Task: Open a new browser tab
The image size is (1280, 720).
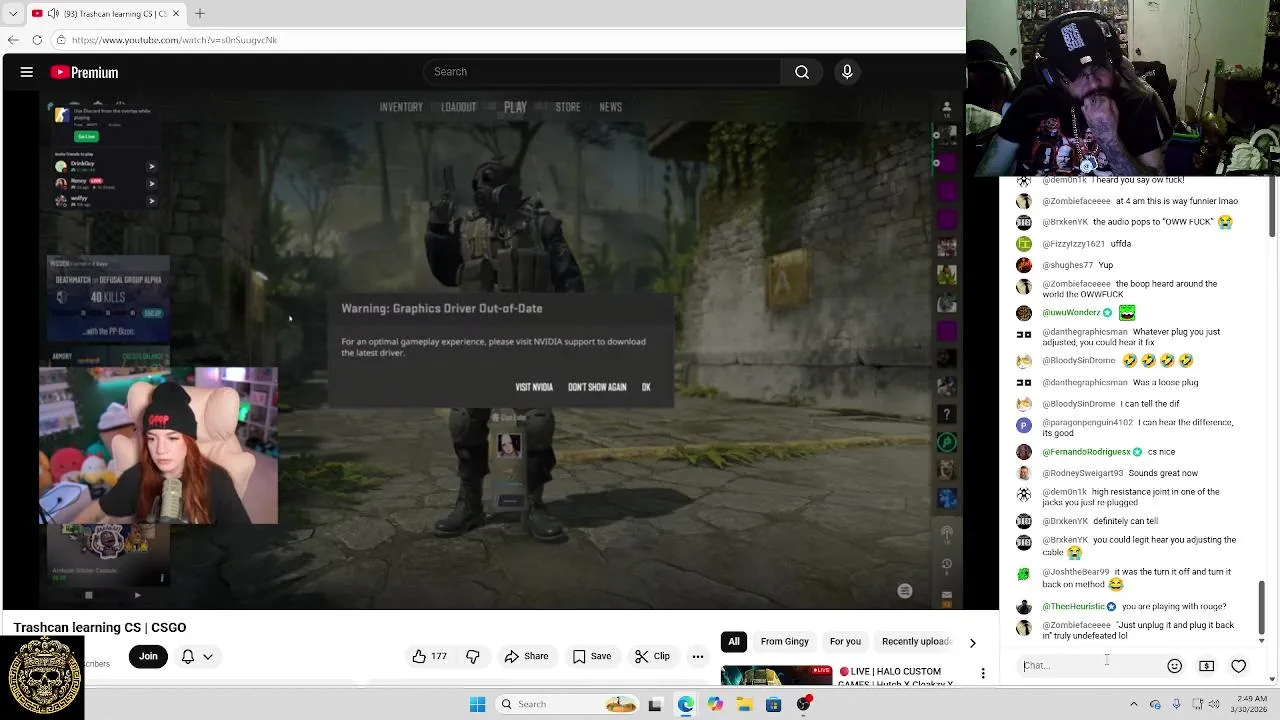Action: tap(199, 13)
